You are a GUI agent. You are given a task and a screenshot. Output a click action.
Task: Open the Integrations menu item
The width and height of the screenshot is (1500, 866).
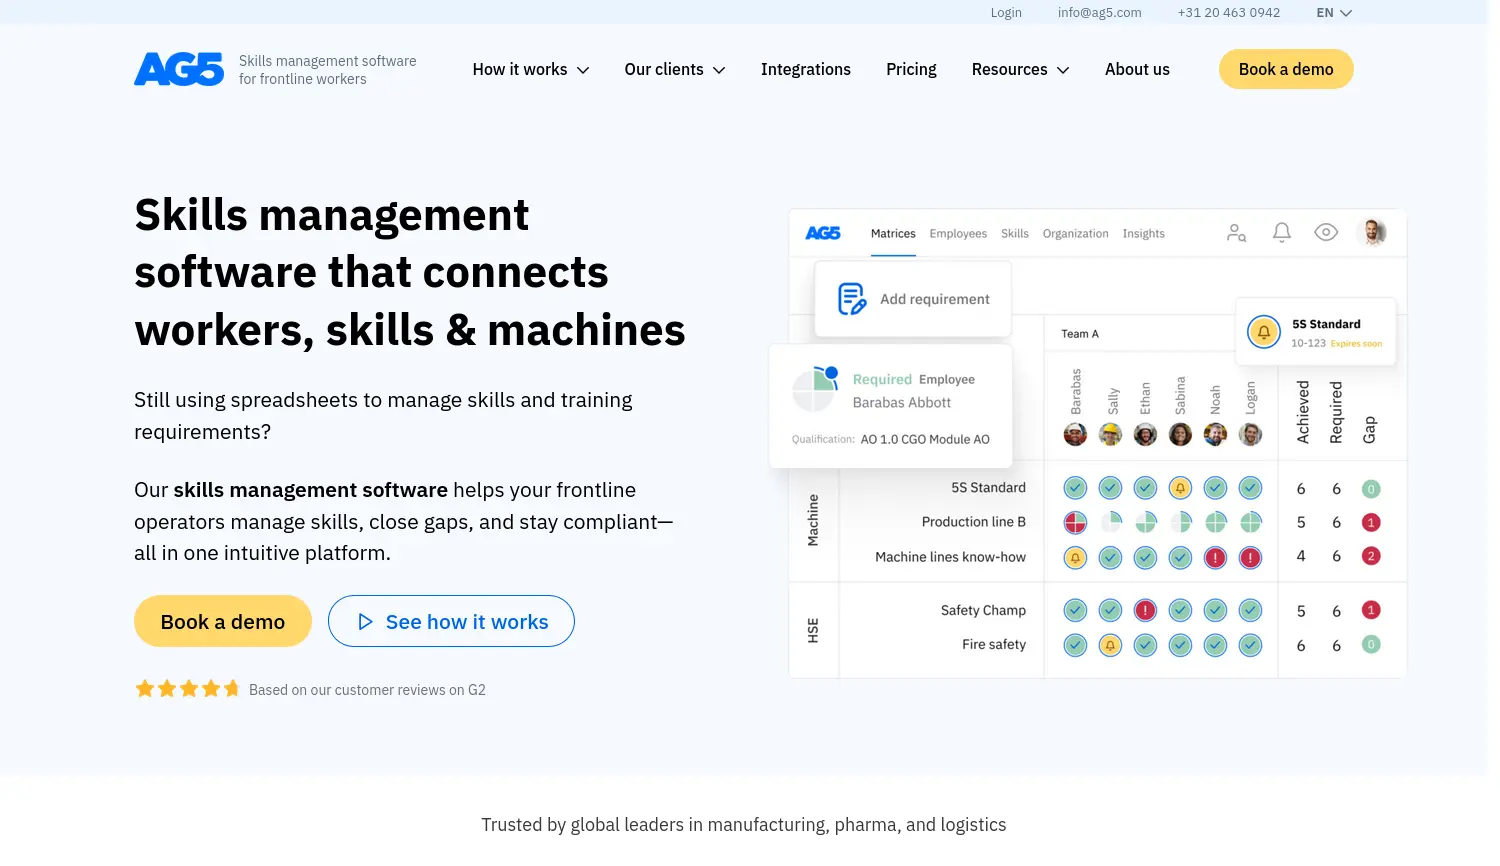point(805,70)
